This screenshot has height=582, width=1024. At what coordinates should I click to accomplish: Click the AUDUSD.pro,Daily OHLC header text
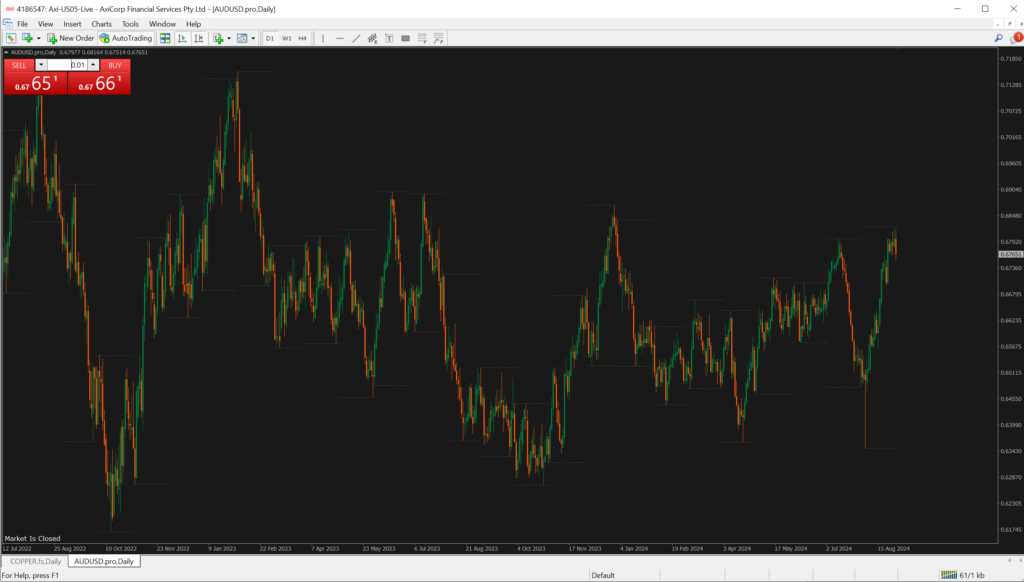pyautogui.click(x=79, y=52)
